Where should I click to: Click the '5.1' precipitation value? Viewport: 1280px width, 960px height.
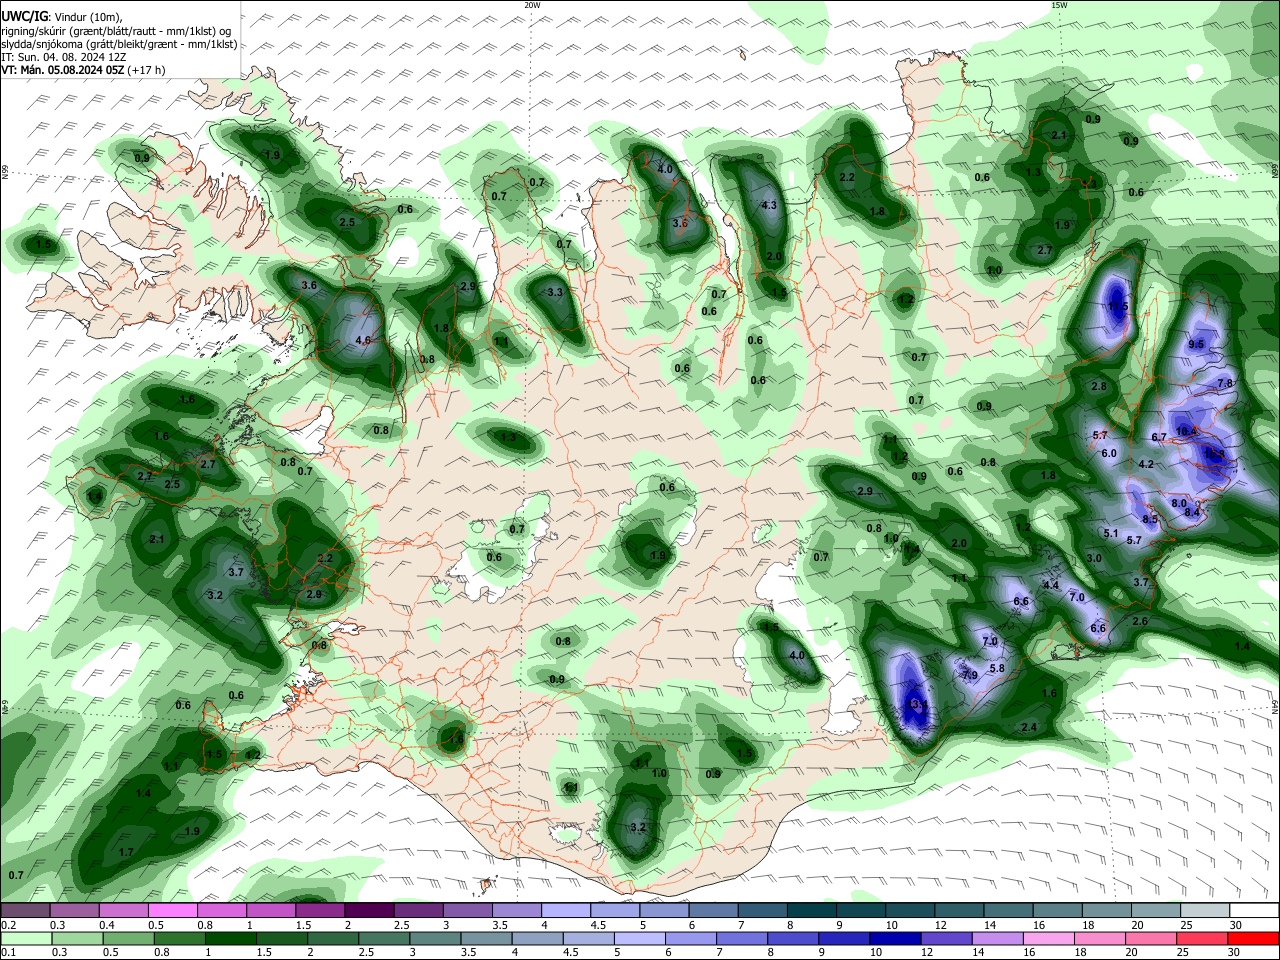click(x=1111, y=534)
